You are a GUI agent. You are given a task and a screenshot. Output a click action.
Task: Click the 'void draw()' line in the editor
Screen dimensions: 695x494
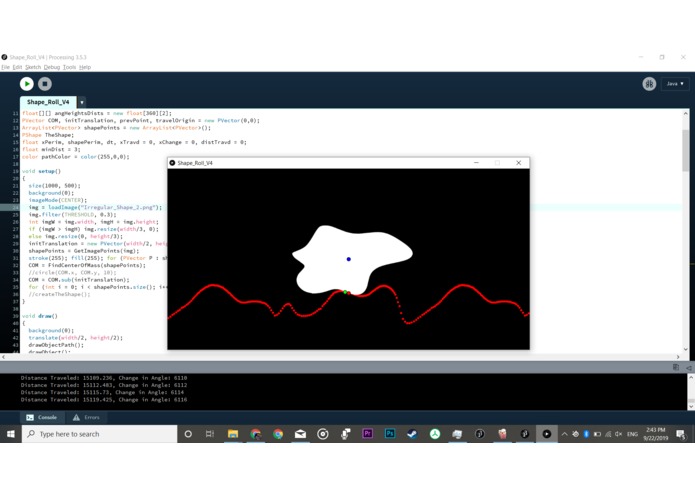coord(40,316)
